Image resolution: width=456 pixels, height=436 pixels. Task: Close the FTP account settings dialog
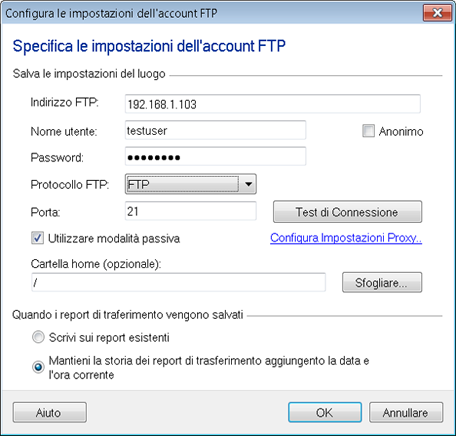(x=437, y=13)
